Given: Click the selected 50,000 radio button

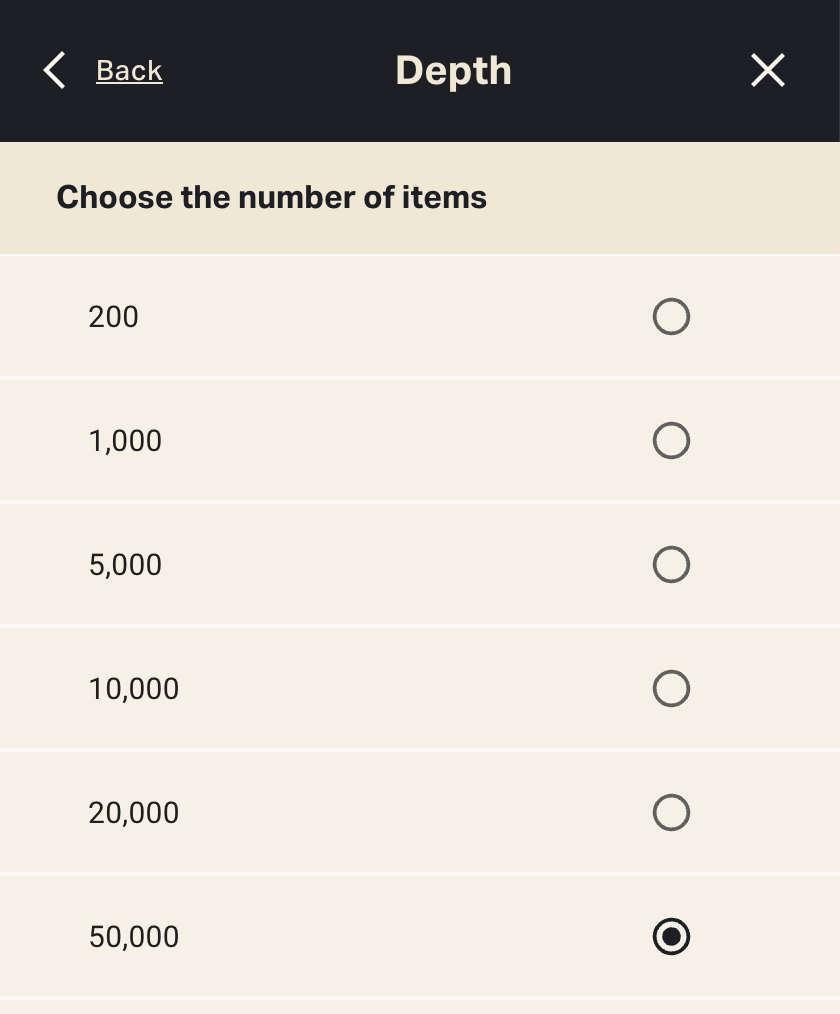Looking at the screenshot, I should [x=671, y=937].
